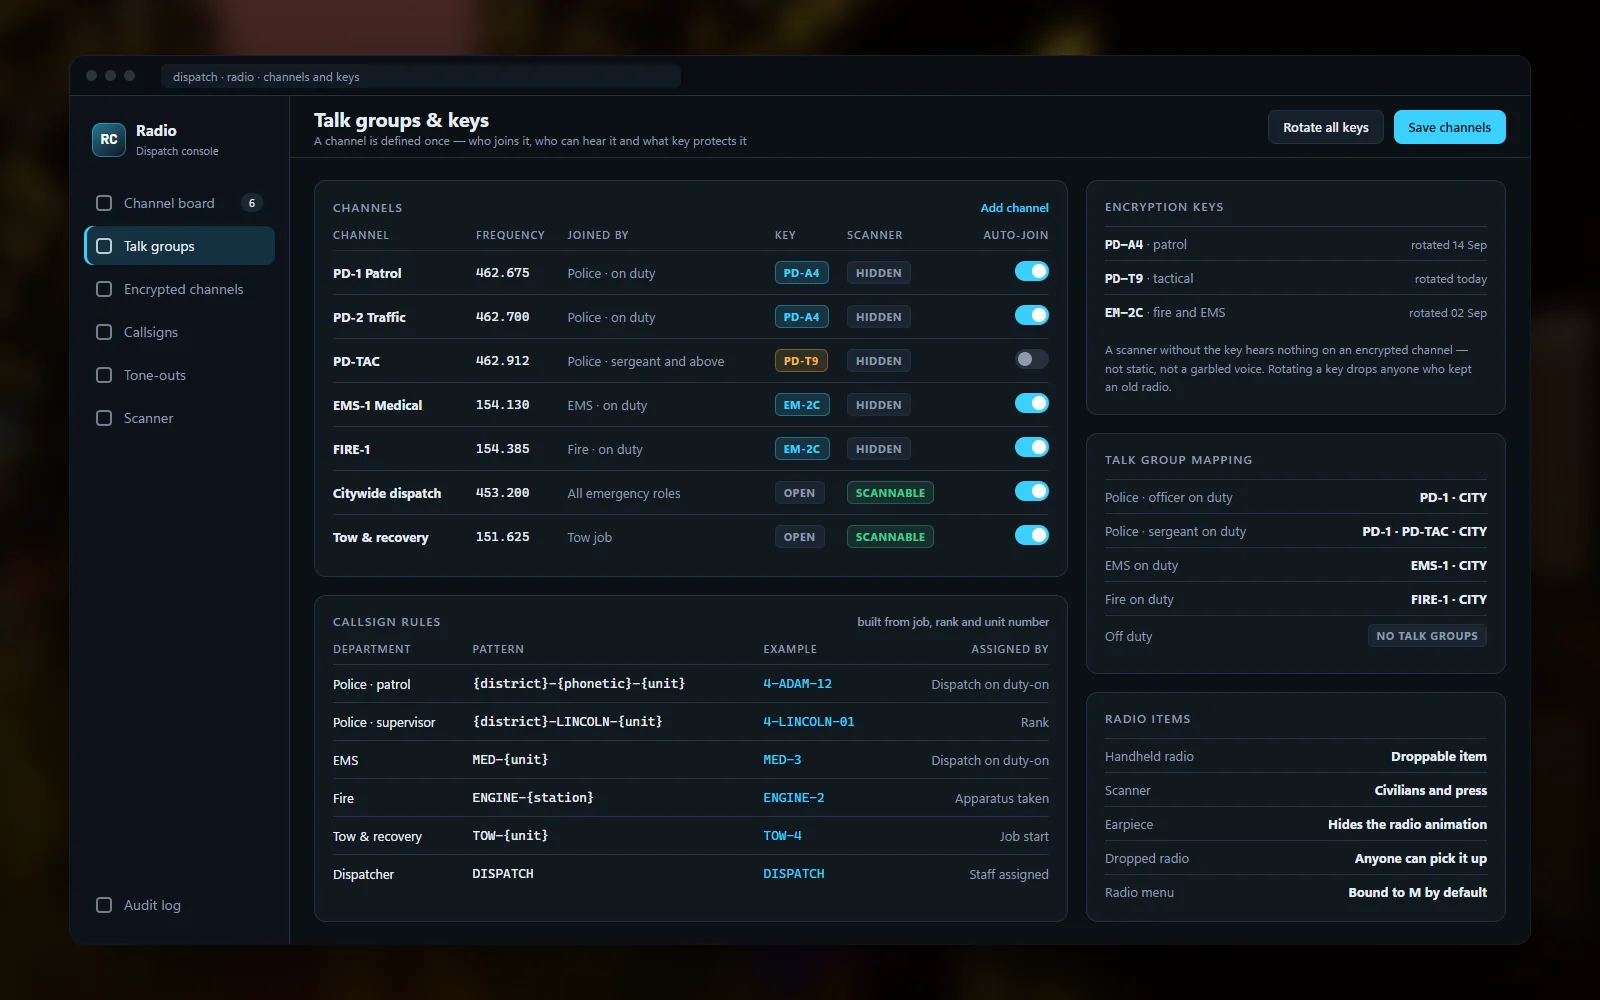This screenshot has width=1600, height=1000.
Task: Click the Audit log sidebar icon
Action: point(104,905)
